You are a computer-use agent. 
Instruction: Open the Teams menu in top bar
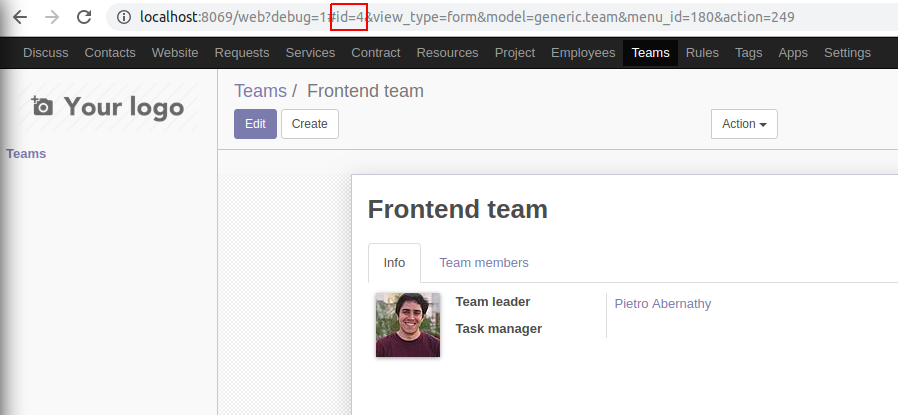tap(650, 53)
